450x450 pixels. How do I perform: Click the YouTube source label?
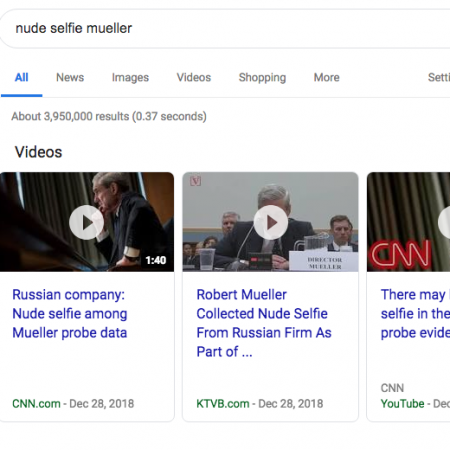[x=402, y=404]
